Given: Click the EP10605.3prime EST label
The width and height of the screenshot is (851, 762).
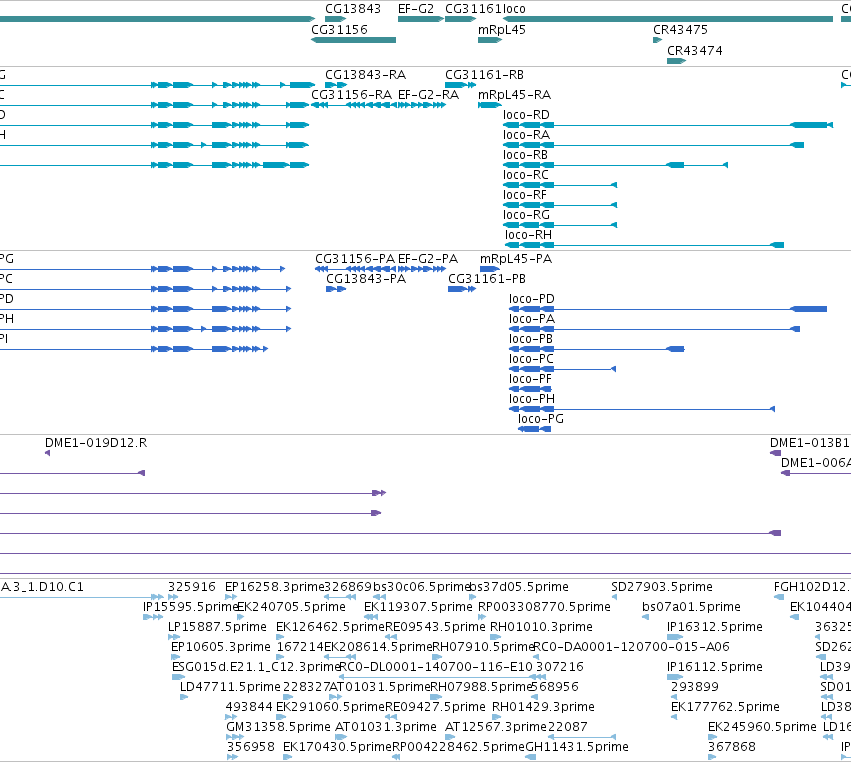Looking at the screenshot, I should [x=220, y=647].
